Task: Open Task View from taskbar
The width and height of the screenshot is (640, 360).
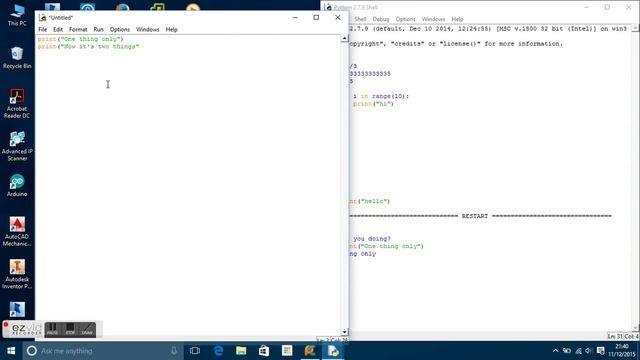Action: [x=195, y=351]
